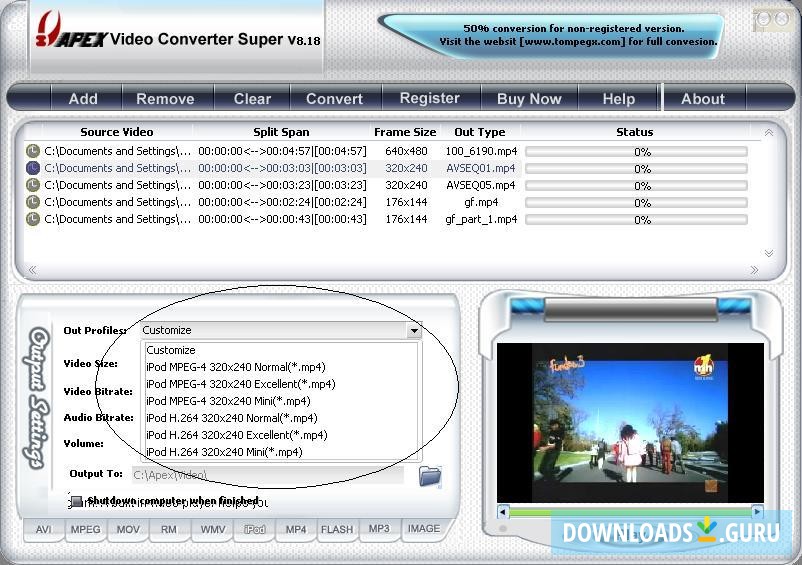Click Remove in the toolbar

165,98
